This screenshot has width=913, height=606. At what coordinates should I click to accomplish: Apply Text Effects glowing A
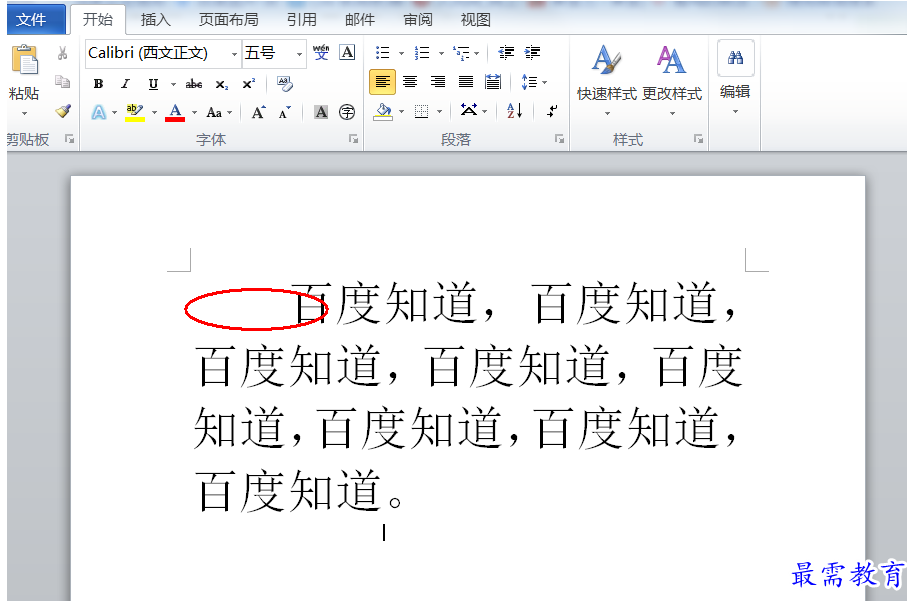(x=99, y=112)
